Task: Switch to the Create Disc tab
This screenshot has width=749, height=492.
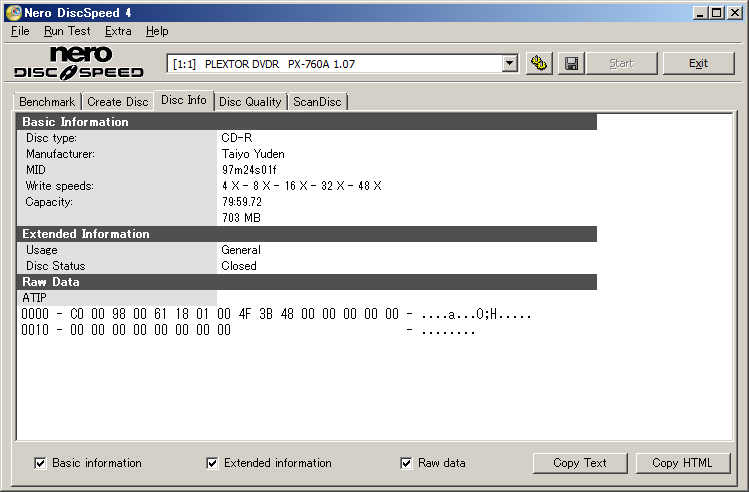Action: tap(117, 101)
